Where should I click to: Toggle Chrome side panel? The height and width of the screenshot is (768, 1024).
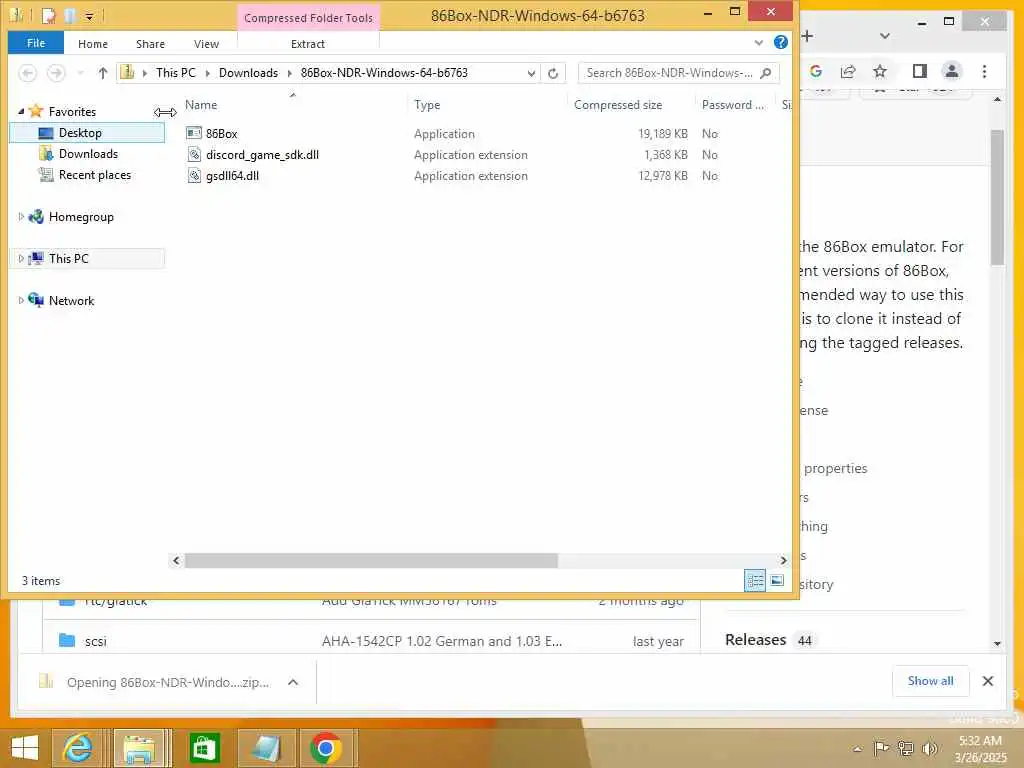(x=920, y=71)
